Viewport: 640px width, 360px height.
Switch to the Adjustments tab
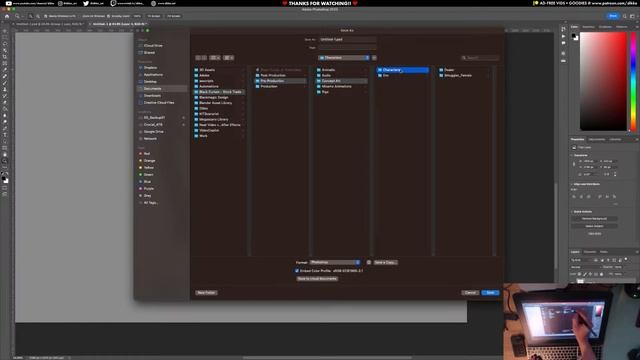597,139
